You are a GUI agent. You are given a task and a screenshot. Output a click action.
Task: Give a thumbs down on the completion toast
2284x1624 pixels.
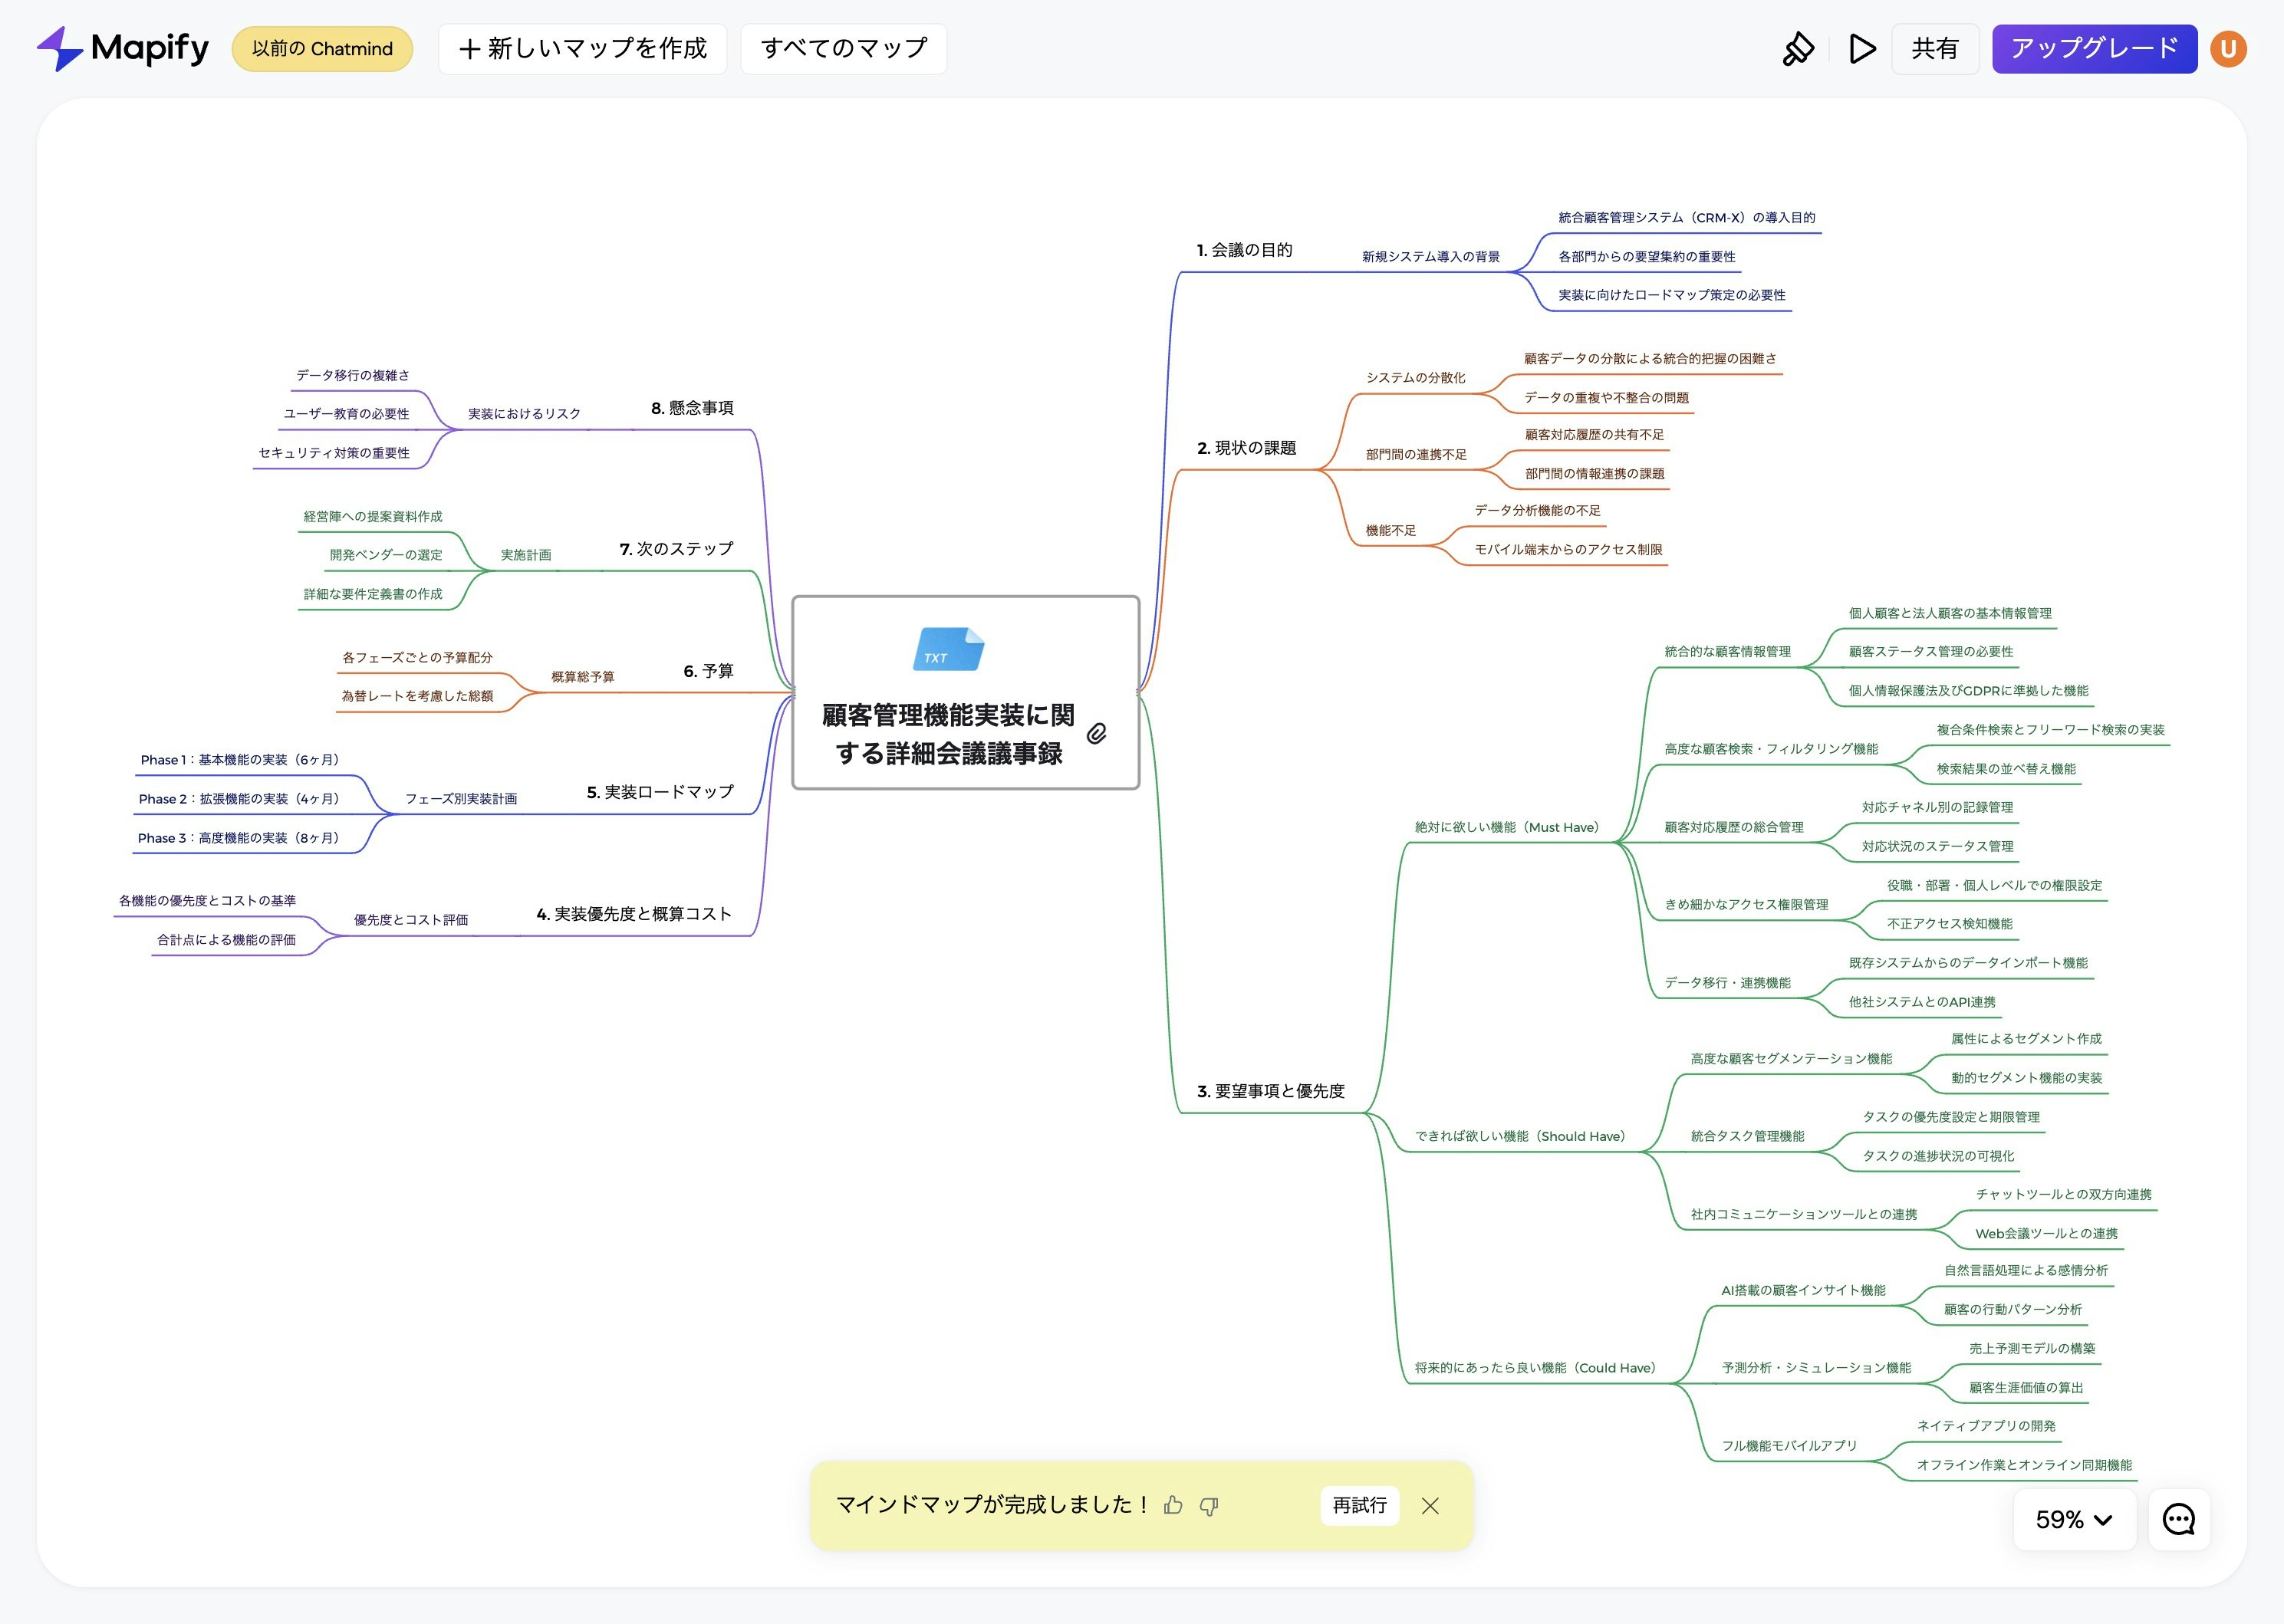[1210, 1506]
